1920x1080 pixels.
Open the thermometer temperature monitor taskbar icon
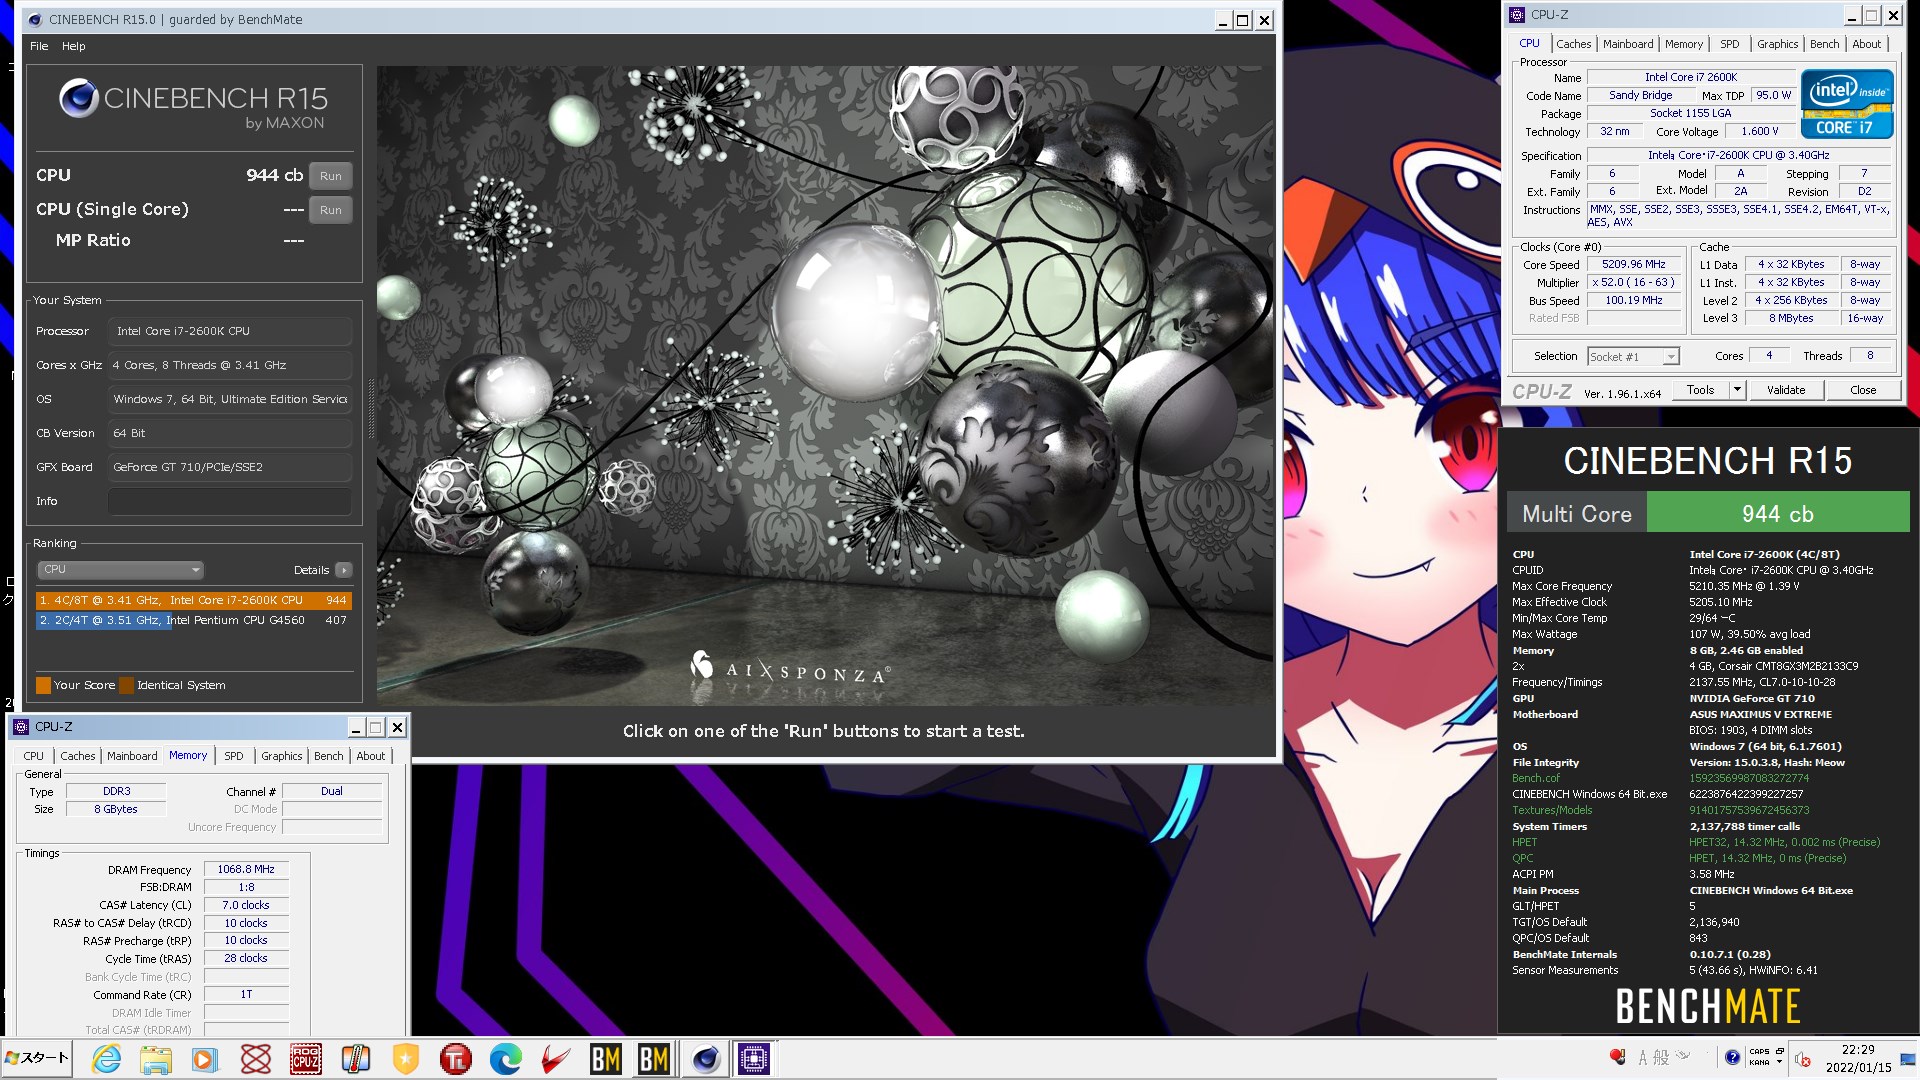[355, 1059]
